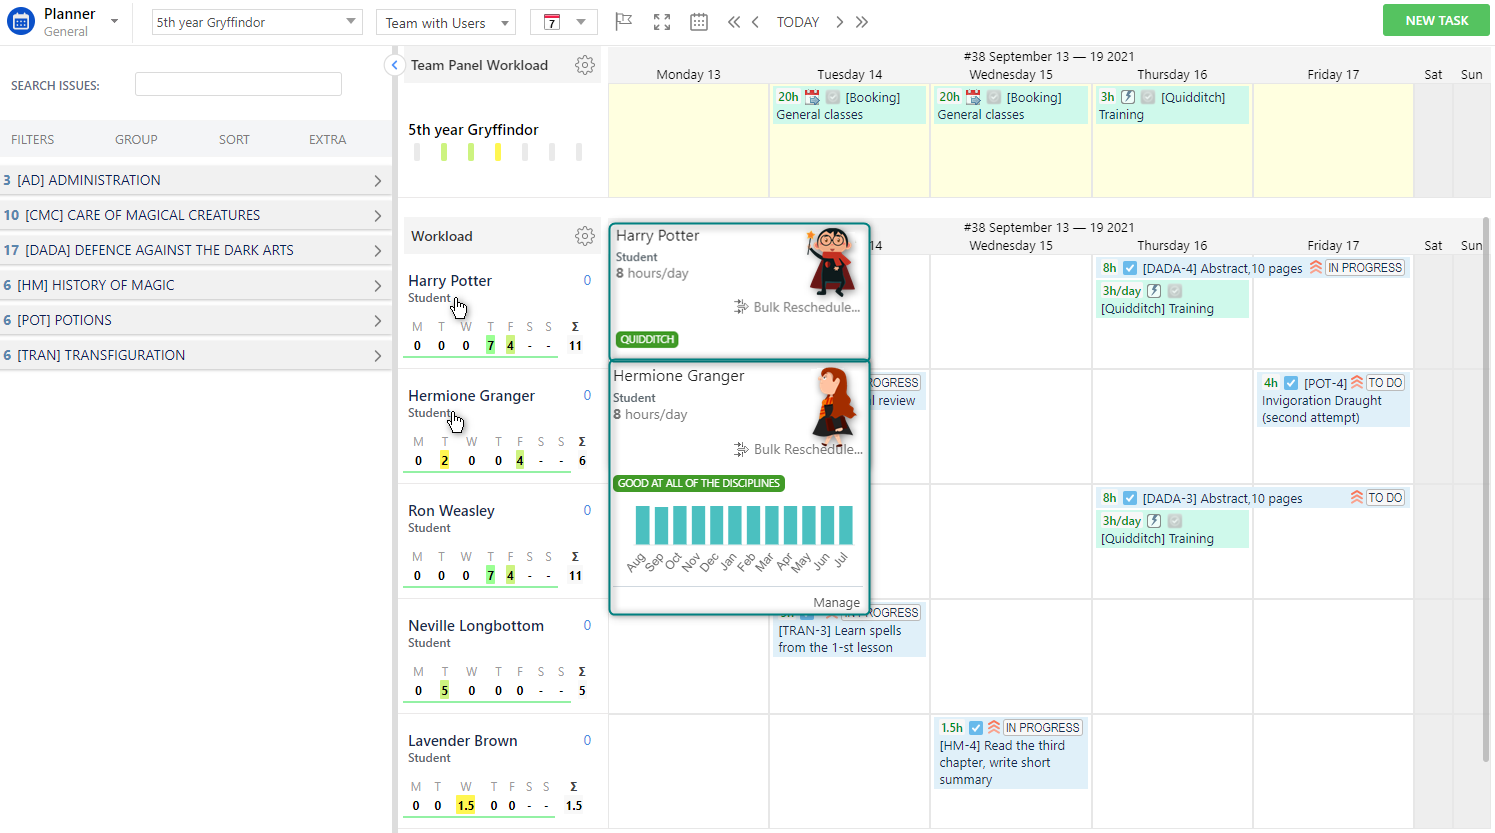
Task: Click Harry Potter avatar image in card
Action: tap(831, 262)
